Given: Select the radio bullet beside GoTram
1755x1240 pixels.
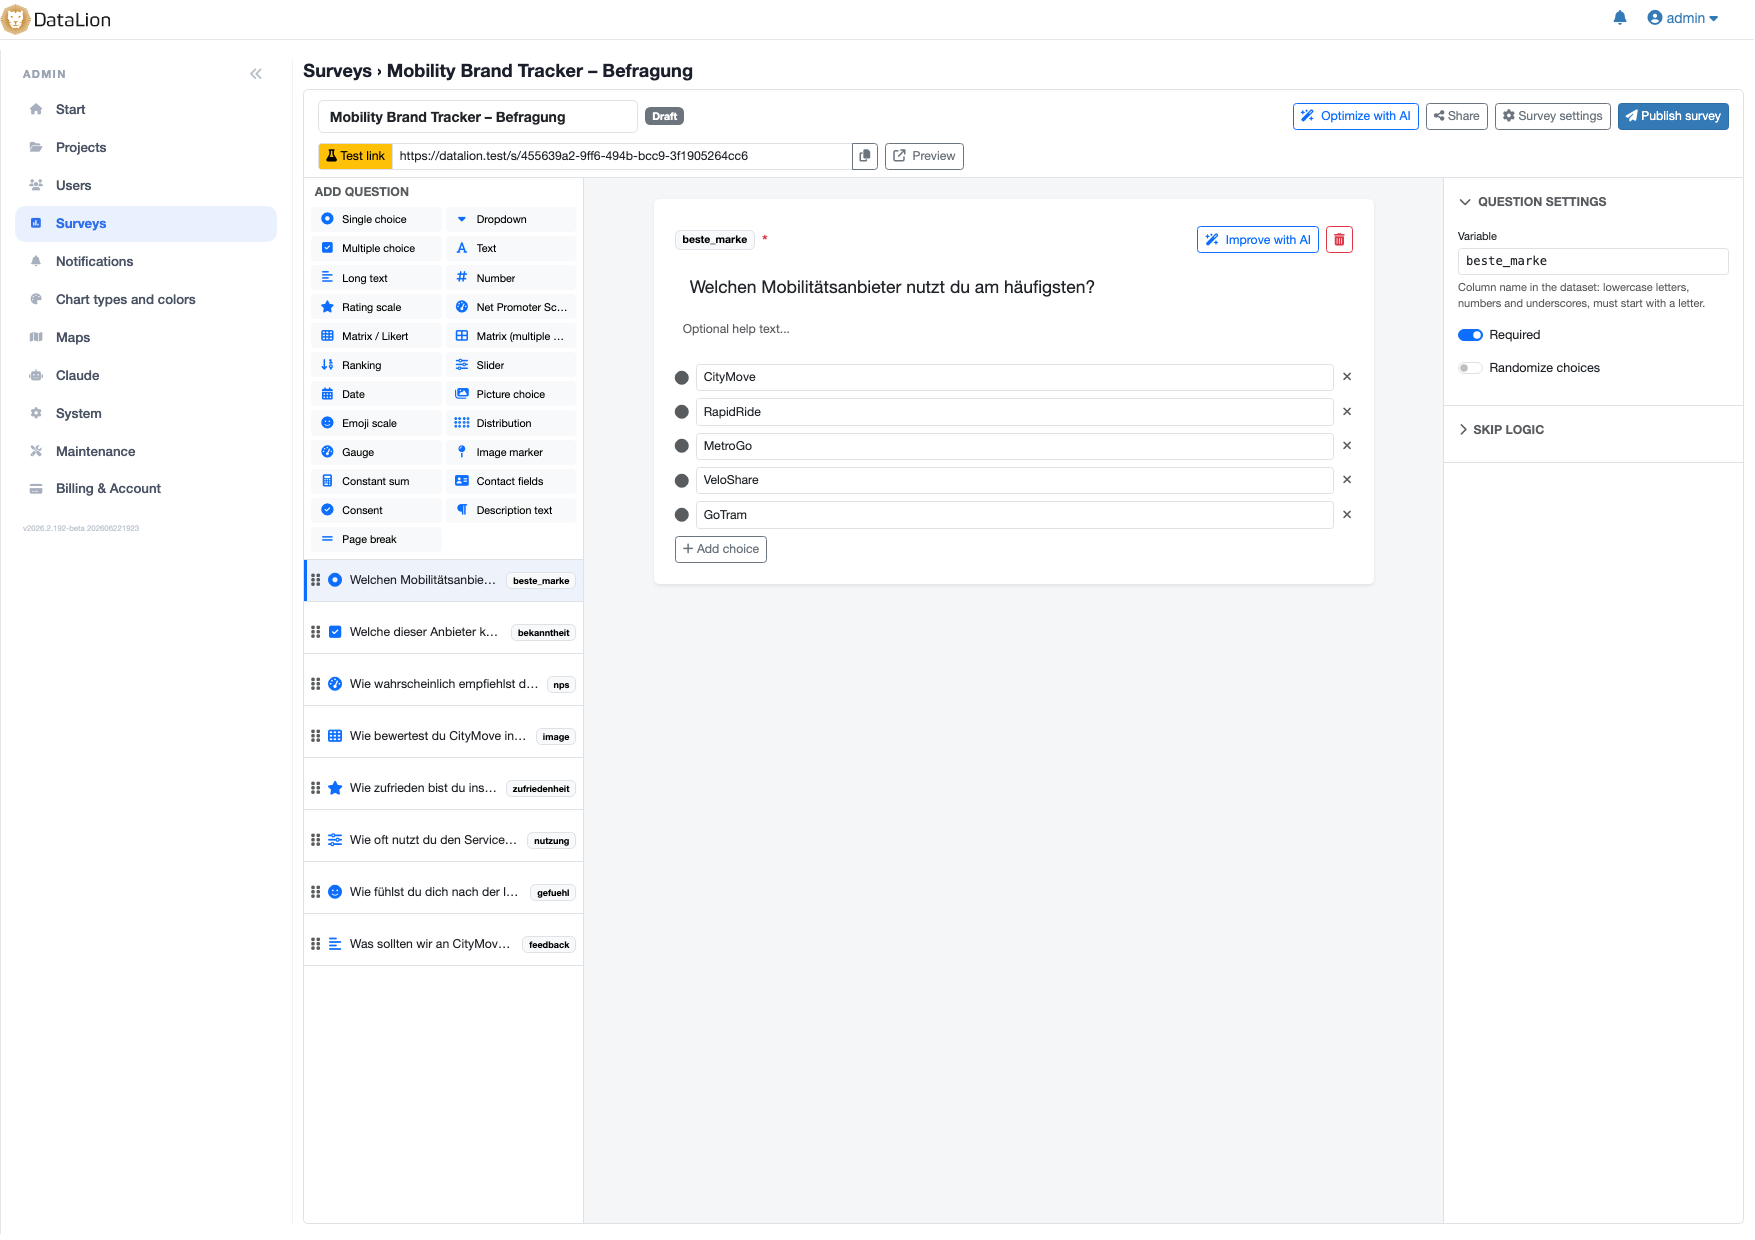Looking at the screenshot, I should pyautogui.click(x=682, y=515).
